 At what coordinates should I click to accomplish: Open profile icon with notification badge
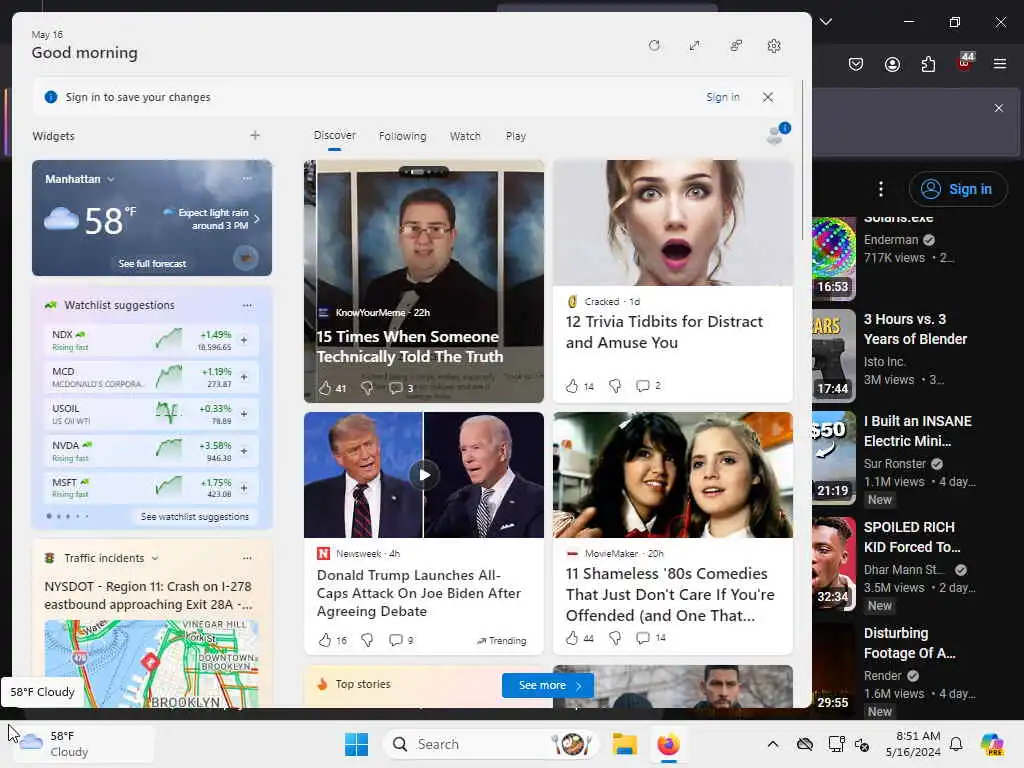click(x=777, y=134)
